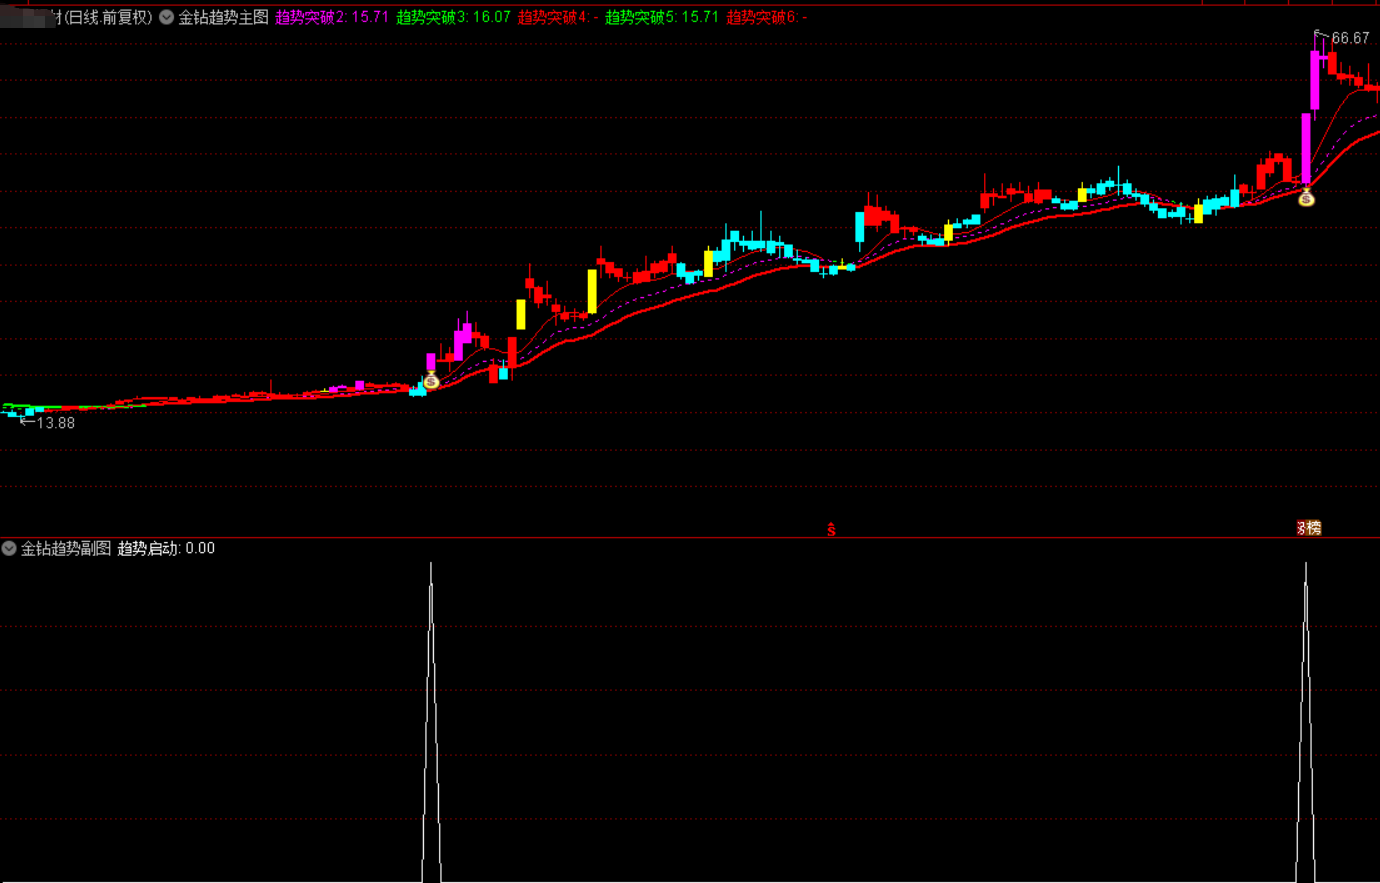Click the 趋势突破3: 16.07 value

(x=453, y=17)
